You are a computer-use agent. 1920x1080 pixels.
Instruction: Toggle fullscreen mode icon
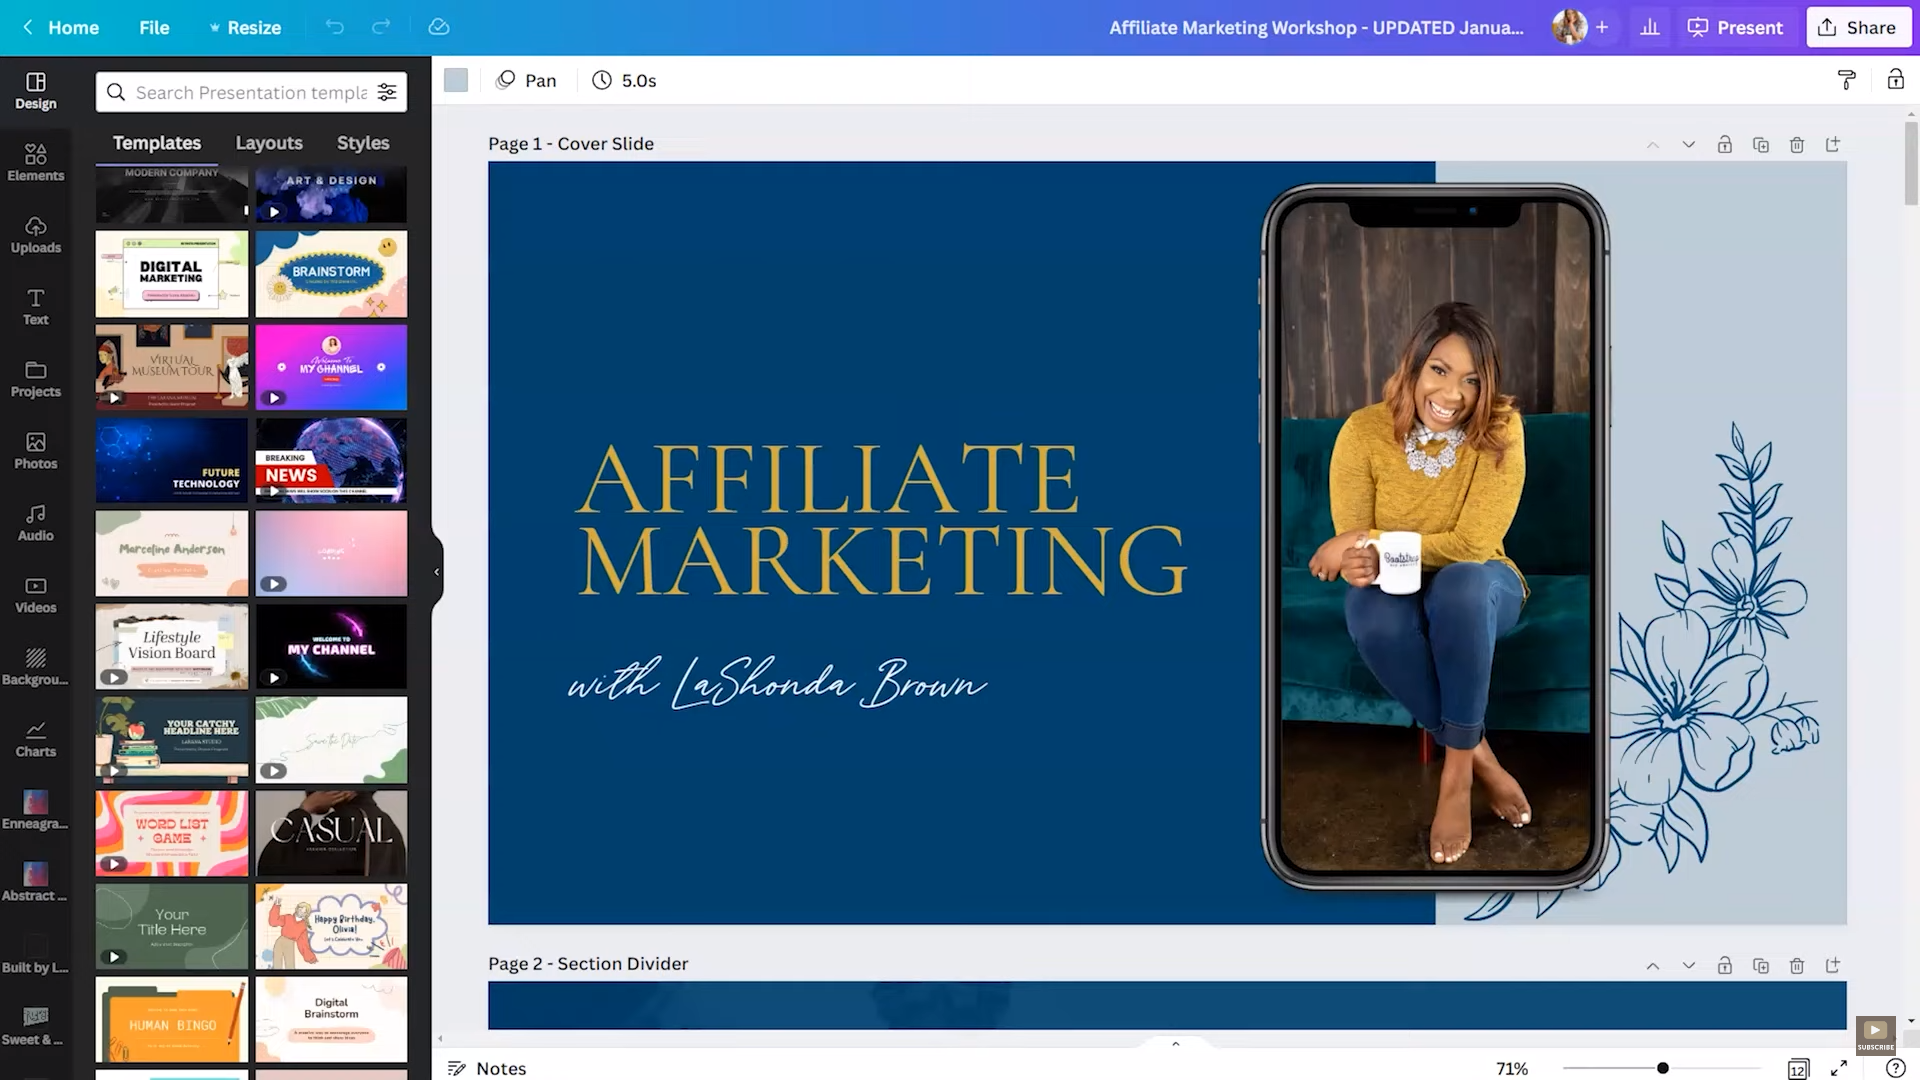[x=1839, y=1068]
